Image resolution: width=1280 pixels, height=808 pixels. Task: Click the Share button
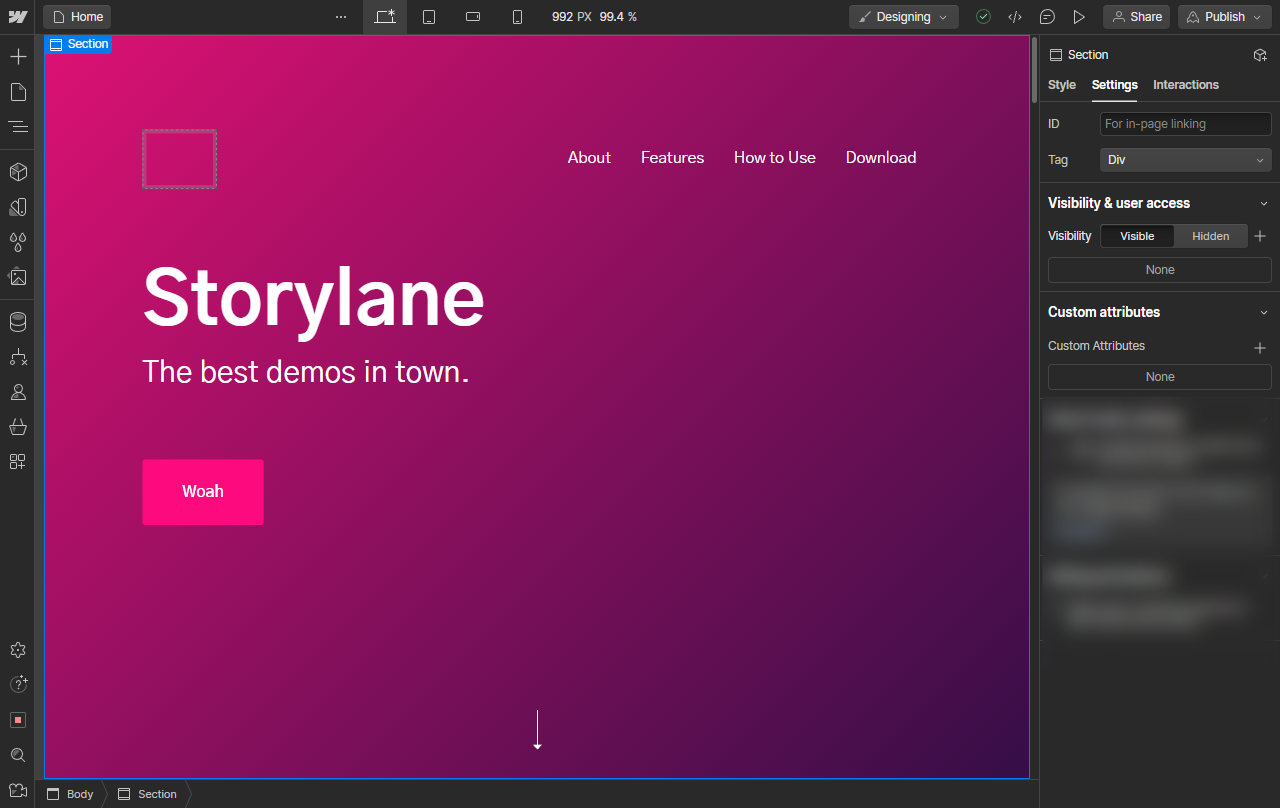[1136, 17]
